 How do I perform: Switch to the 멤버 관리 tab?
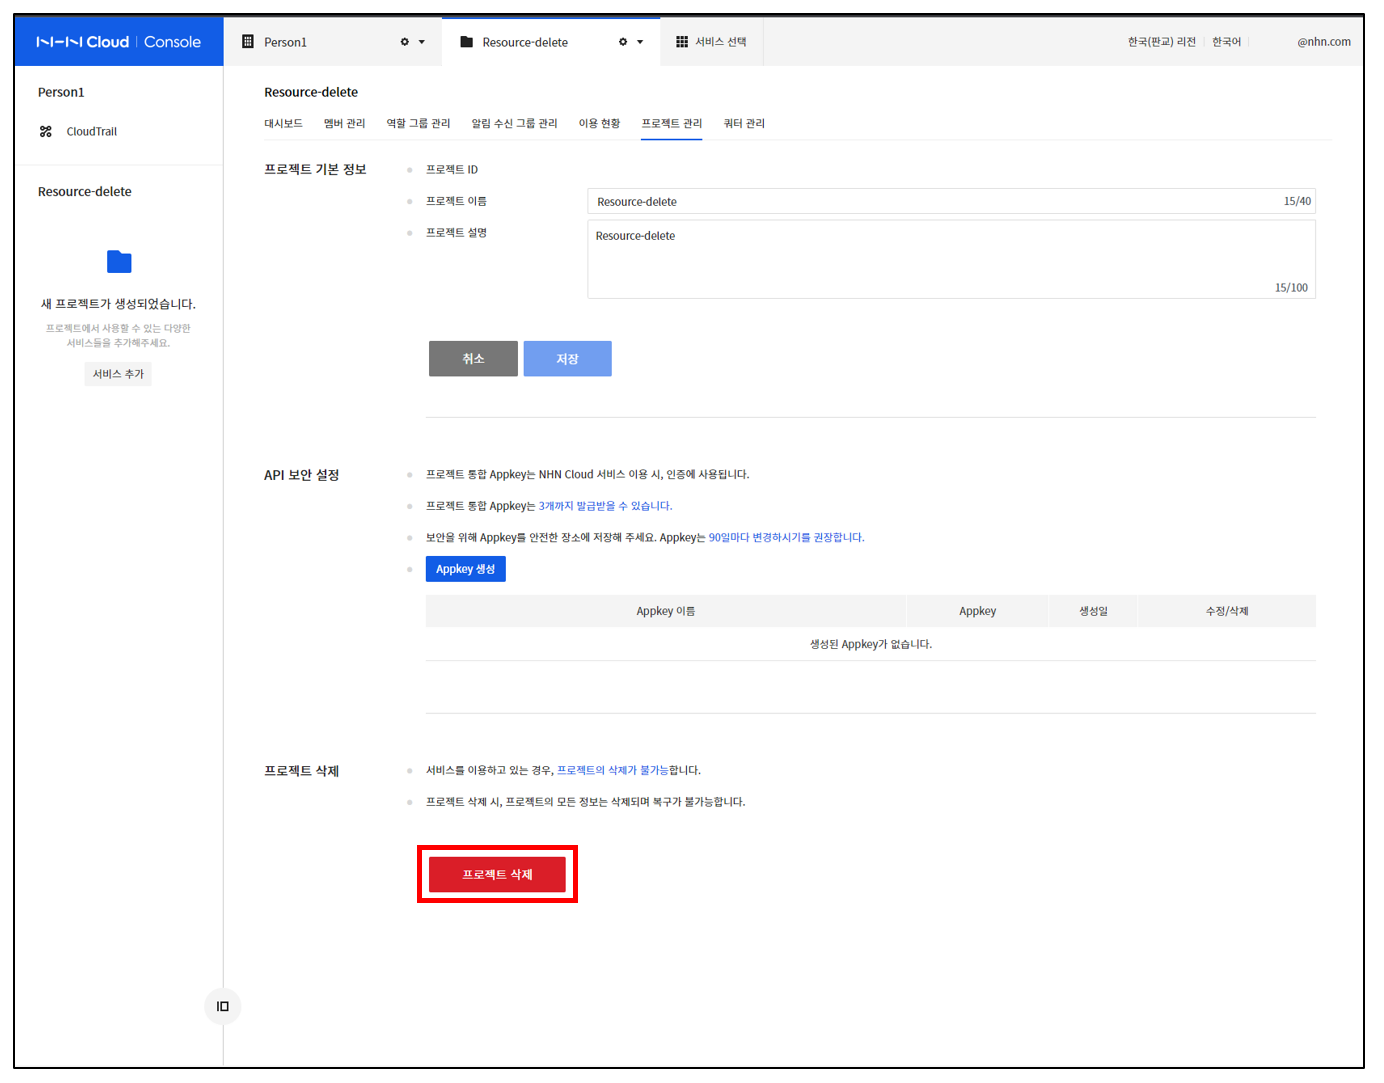[344, 124]
